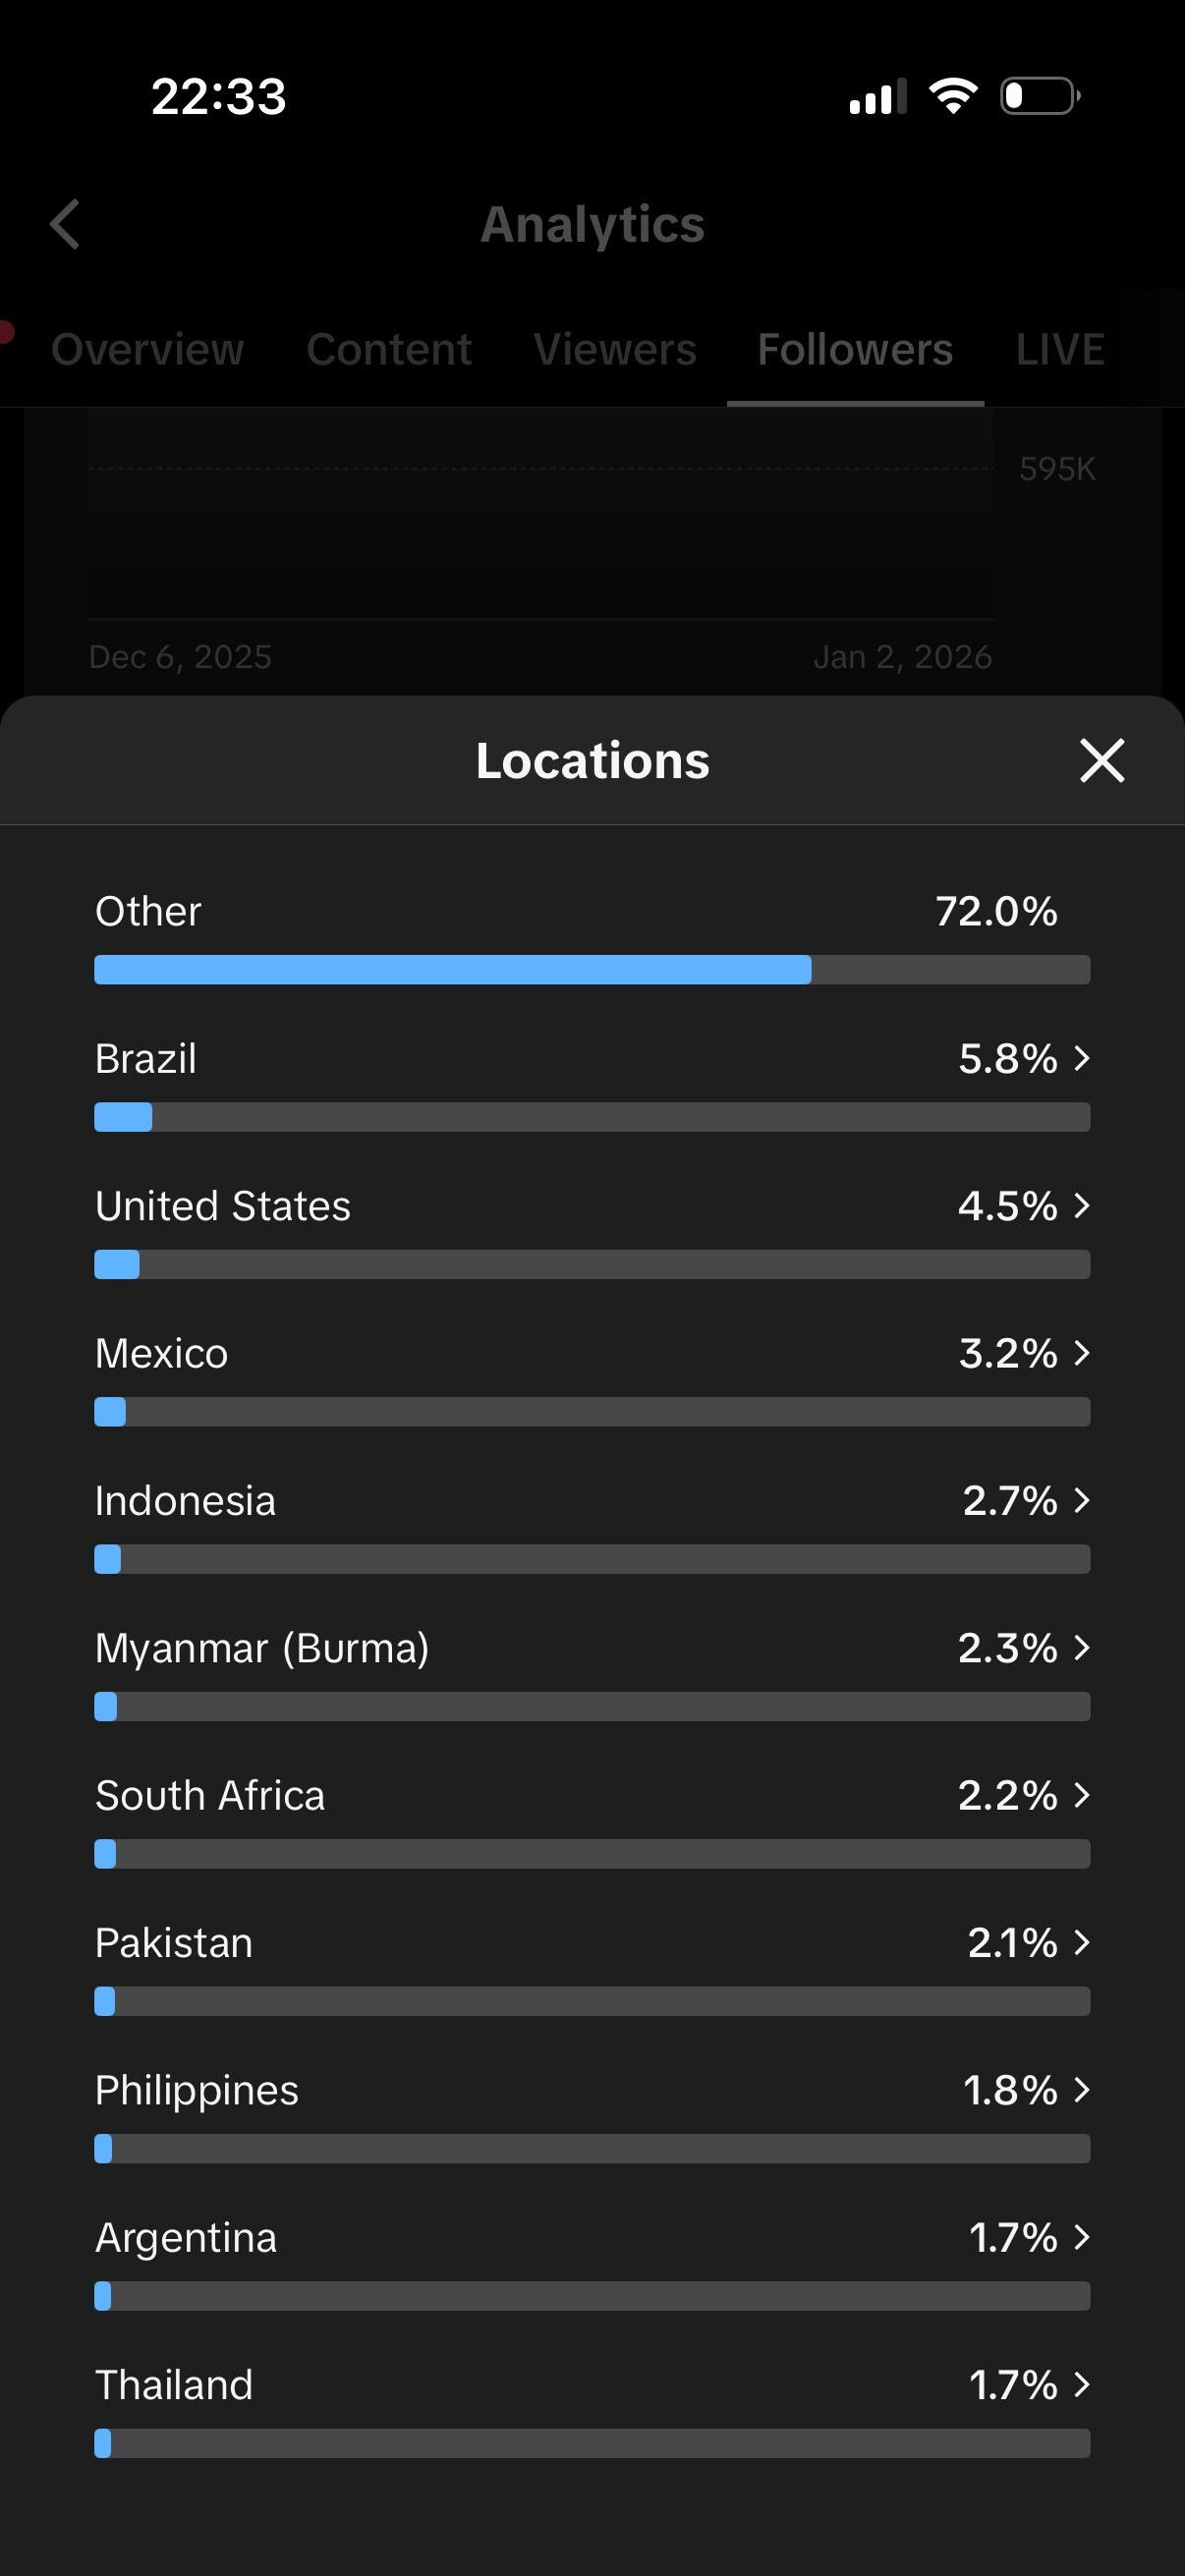Click the Other 72.0% progress bar
1185x2576 pixels.
[592, 969]
